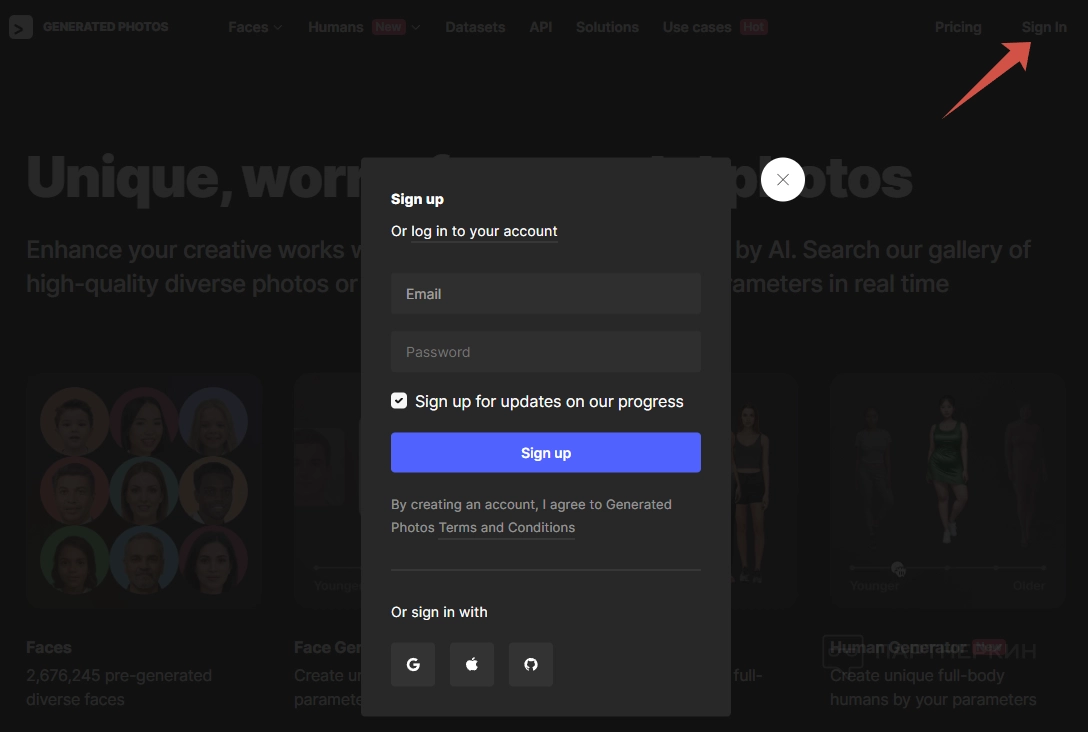Adjust the Human Generator age slider handle

[897, 568]
